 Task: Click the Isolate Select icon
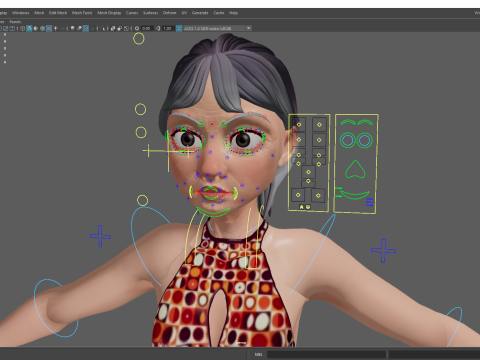coord(102,28)
